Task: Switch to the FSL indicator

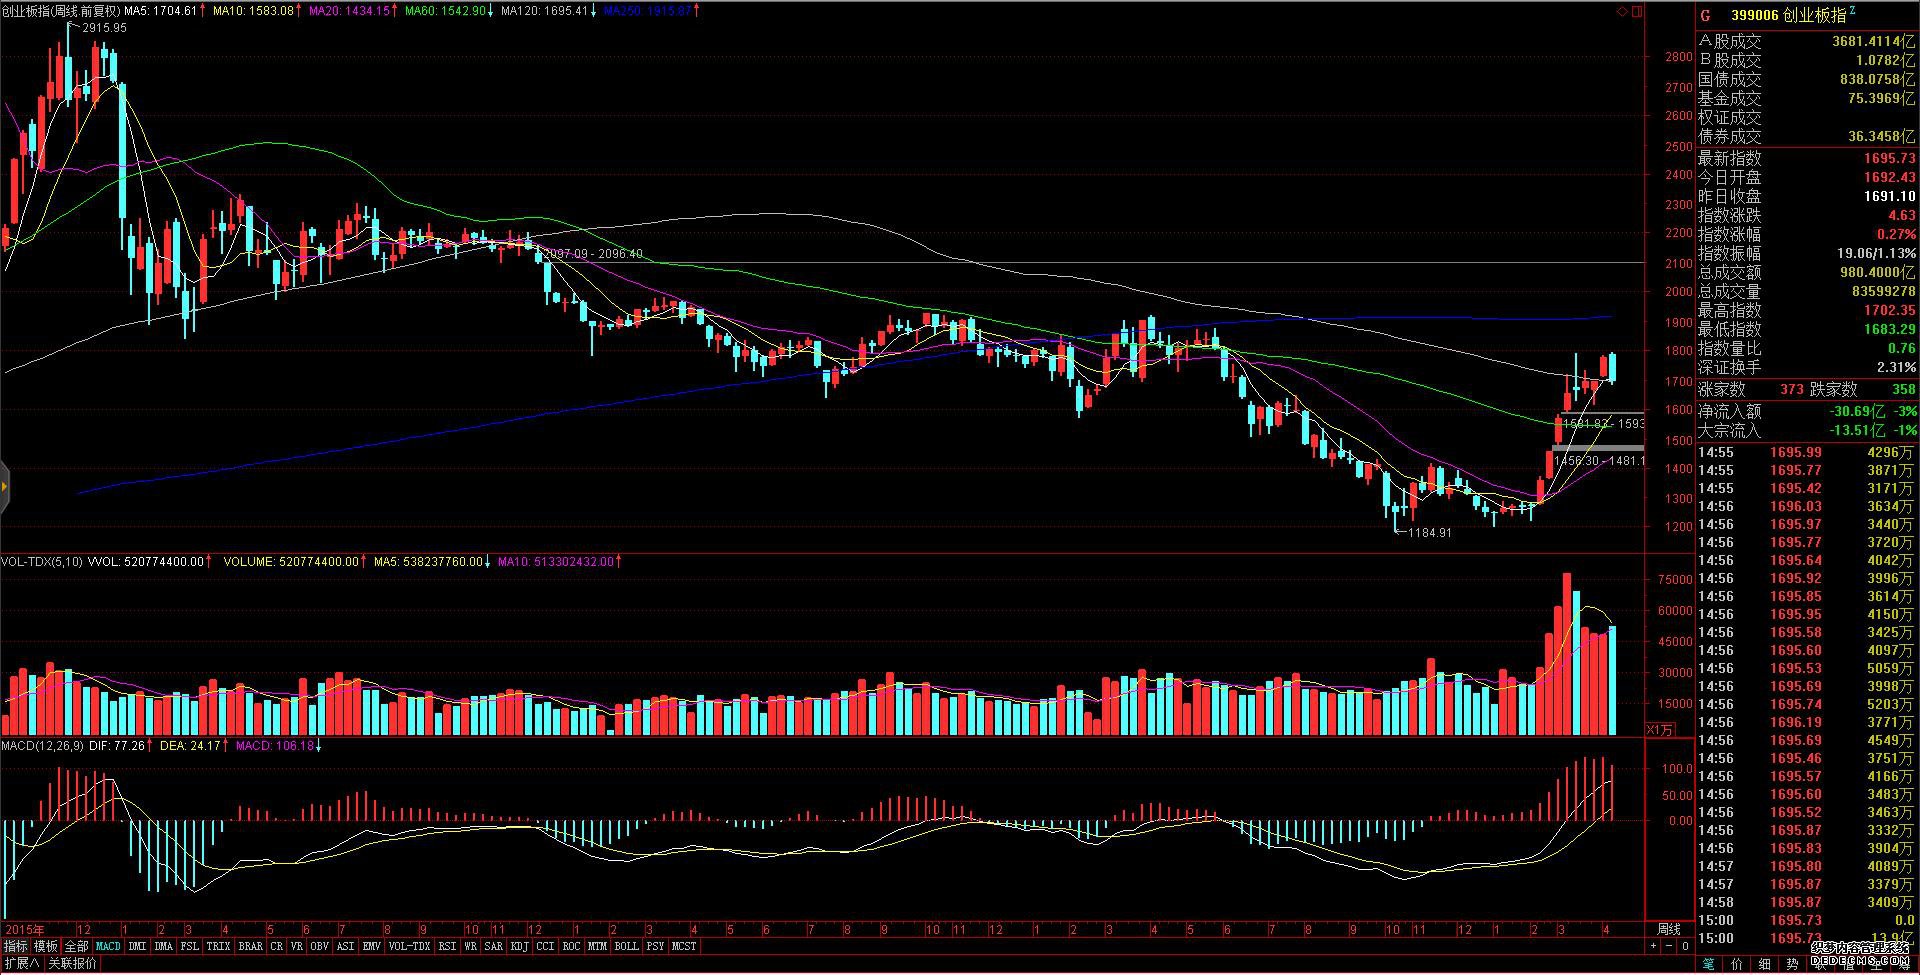Action: pyautogui.click(x=189, y=946)
